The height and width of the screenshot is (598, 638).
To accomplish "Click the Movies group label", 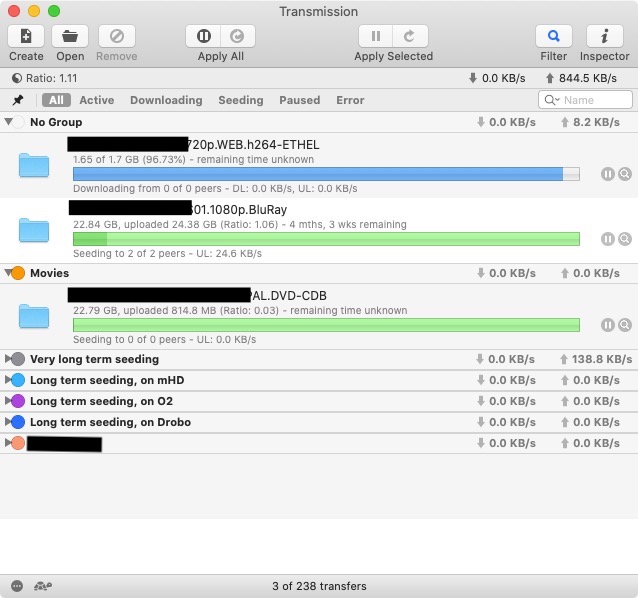I will 50,273.
